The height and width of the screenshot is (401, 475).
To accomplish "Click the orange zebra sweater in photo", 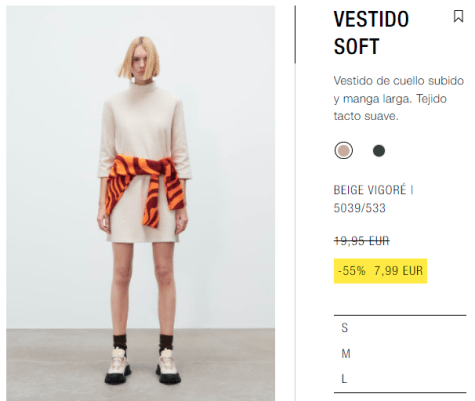I will tap(145, 188).
